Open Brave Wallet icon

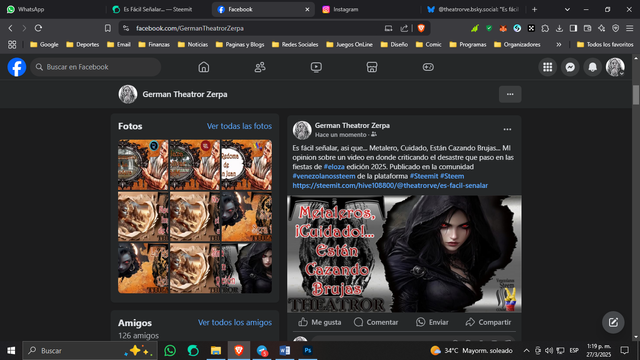[x=588, y=28]
